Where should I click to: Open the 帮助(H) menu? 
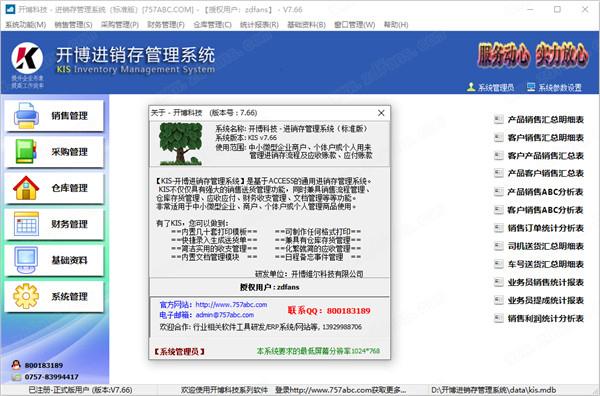(x=396, y=24)
